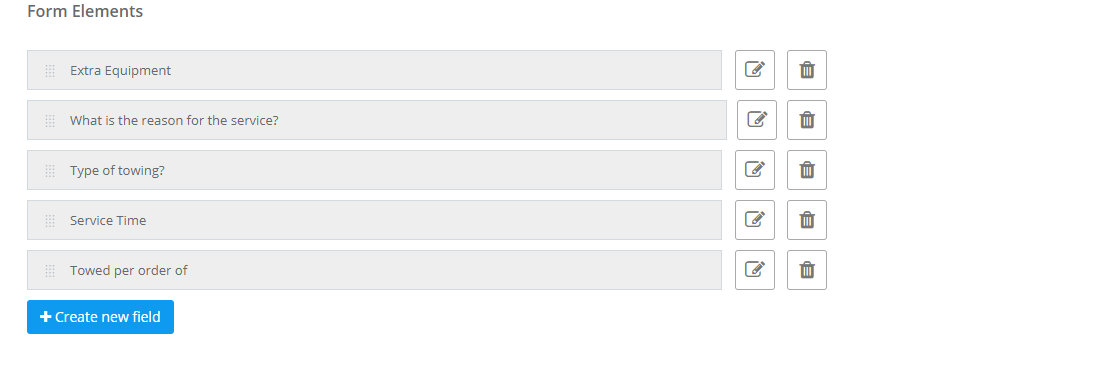Viewport: 1100px width, 389px height.
Task: Click drag handle beside reason for service
Action: [50, 121]
